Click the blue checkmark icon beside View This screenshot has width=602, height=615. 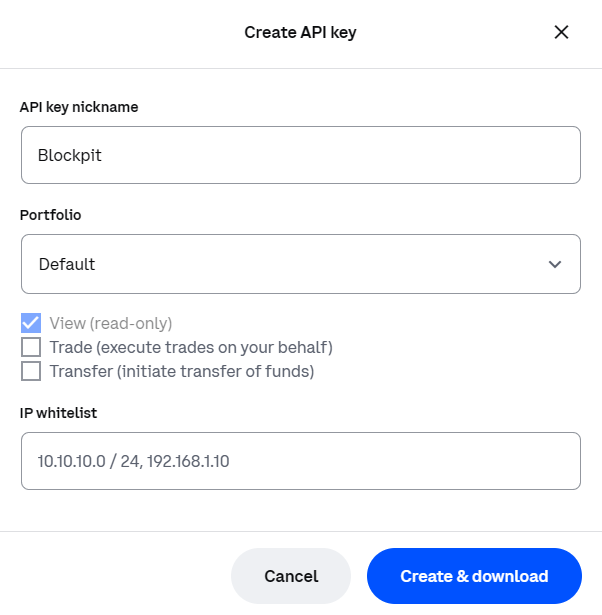[x=31, y=323]
